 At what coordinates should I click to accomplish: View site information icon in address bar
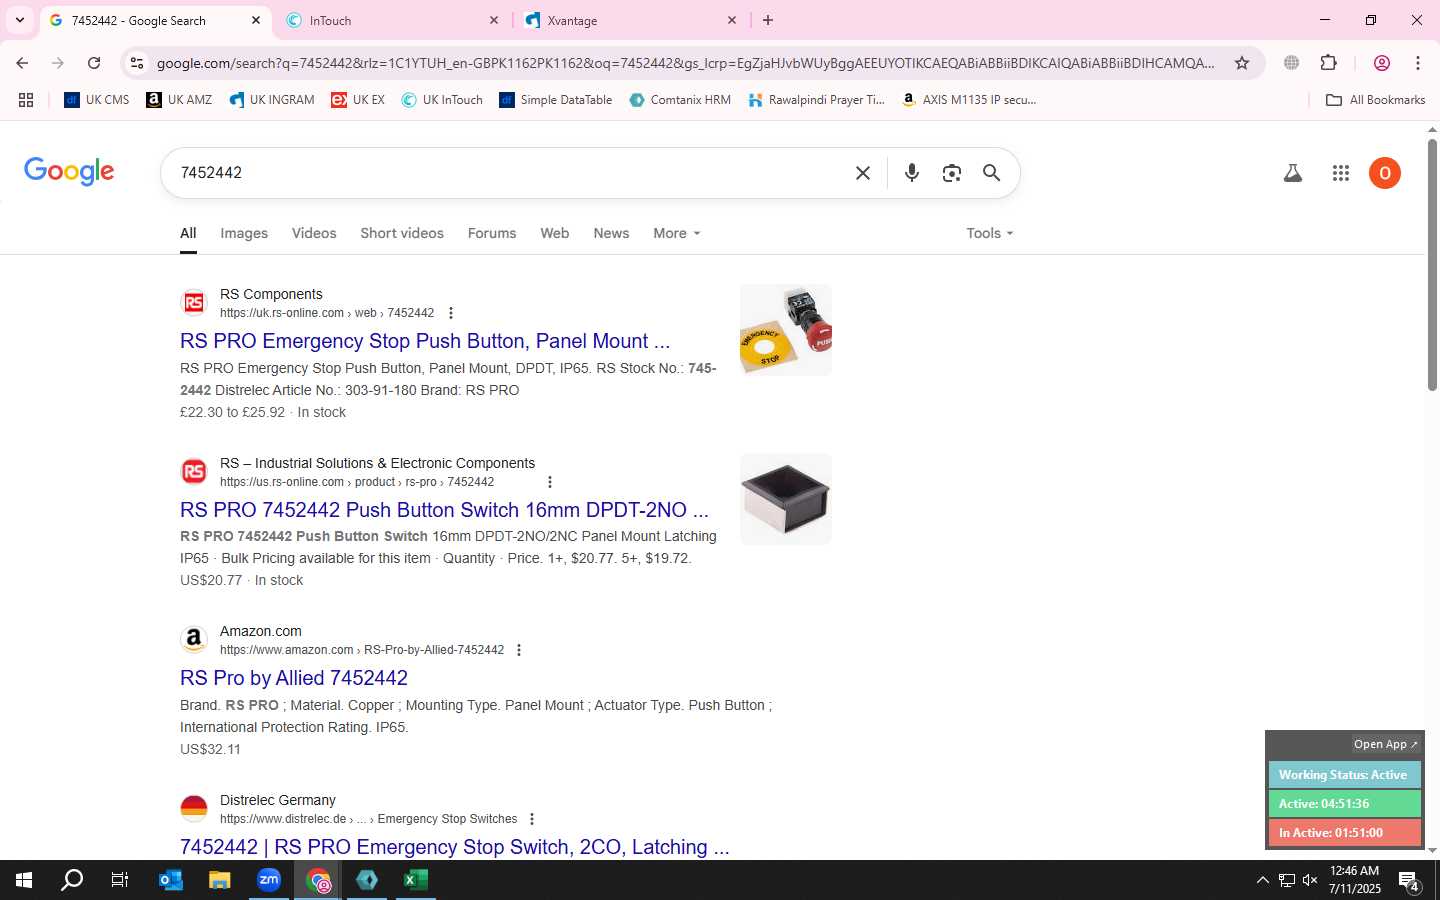(137, 63)
